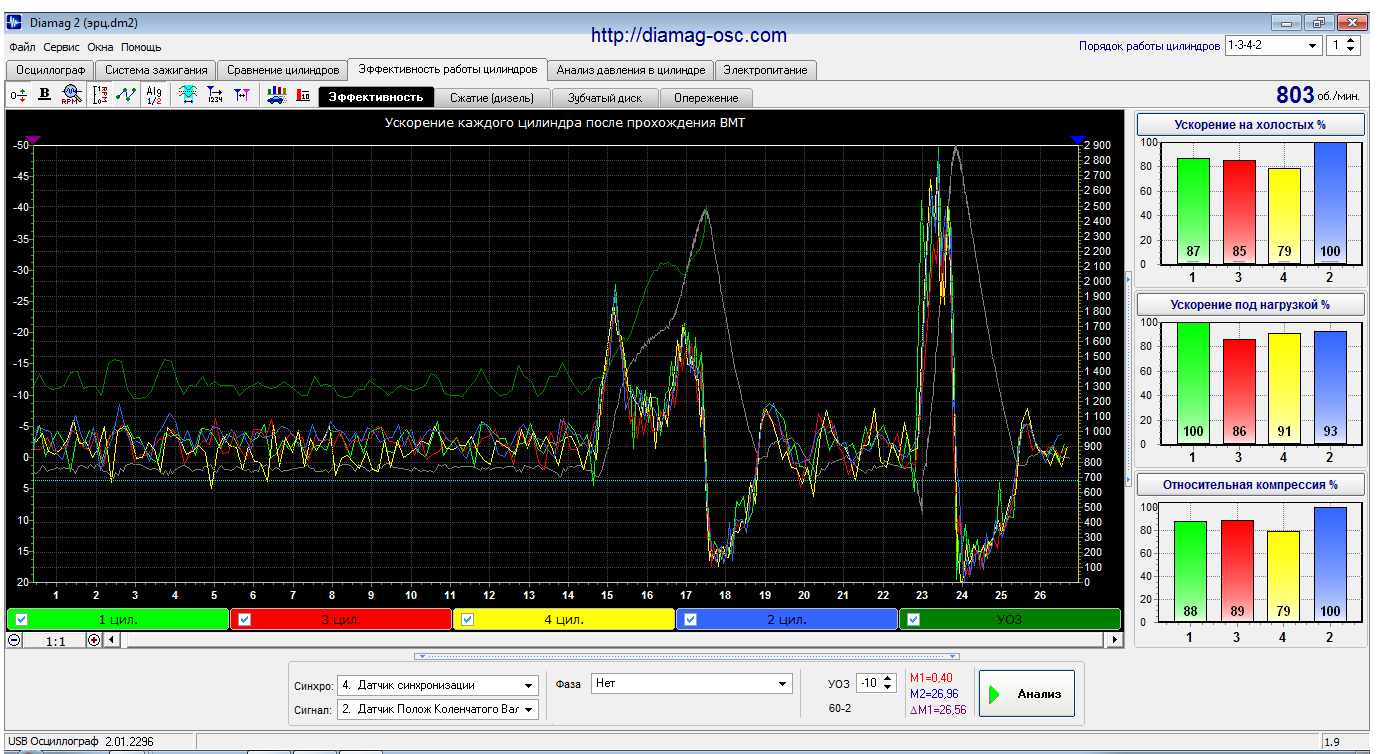Click the red bar with number icon

tap(303, 95)
